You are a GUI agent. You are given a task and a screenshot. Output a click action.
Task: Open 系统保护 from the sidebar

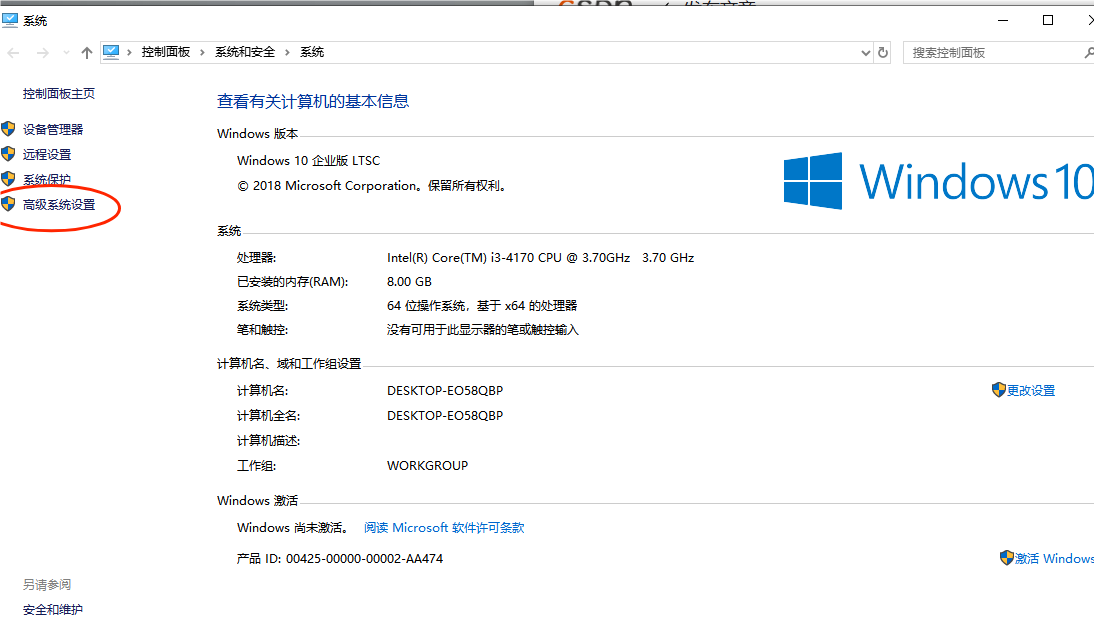tap(47, 179)
